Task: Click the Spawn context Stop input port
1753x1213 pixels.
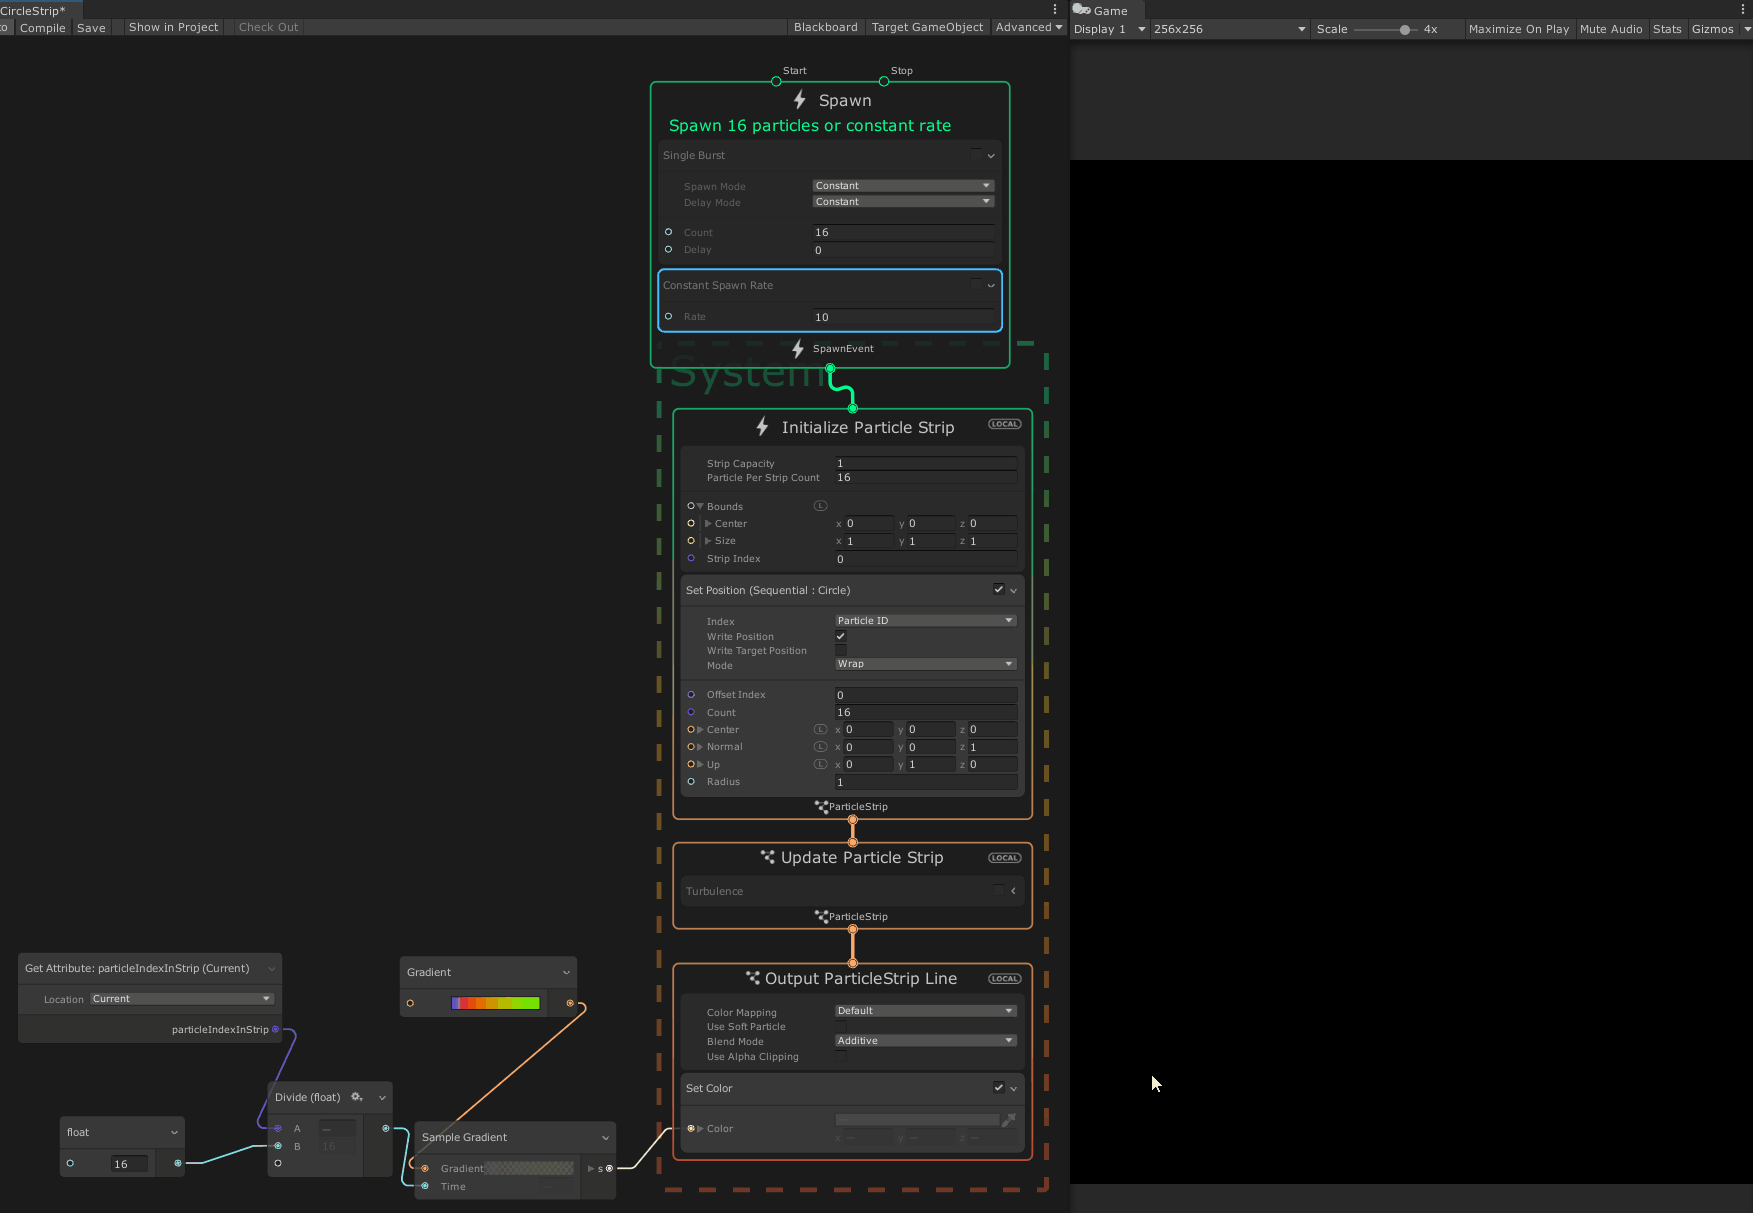Action: [x=884, y=82]
